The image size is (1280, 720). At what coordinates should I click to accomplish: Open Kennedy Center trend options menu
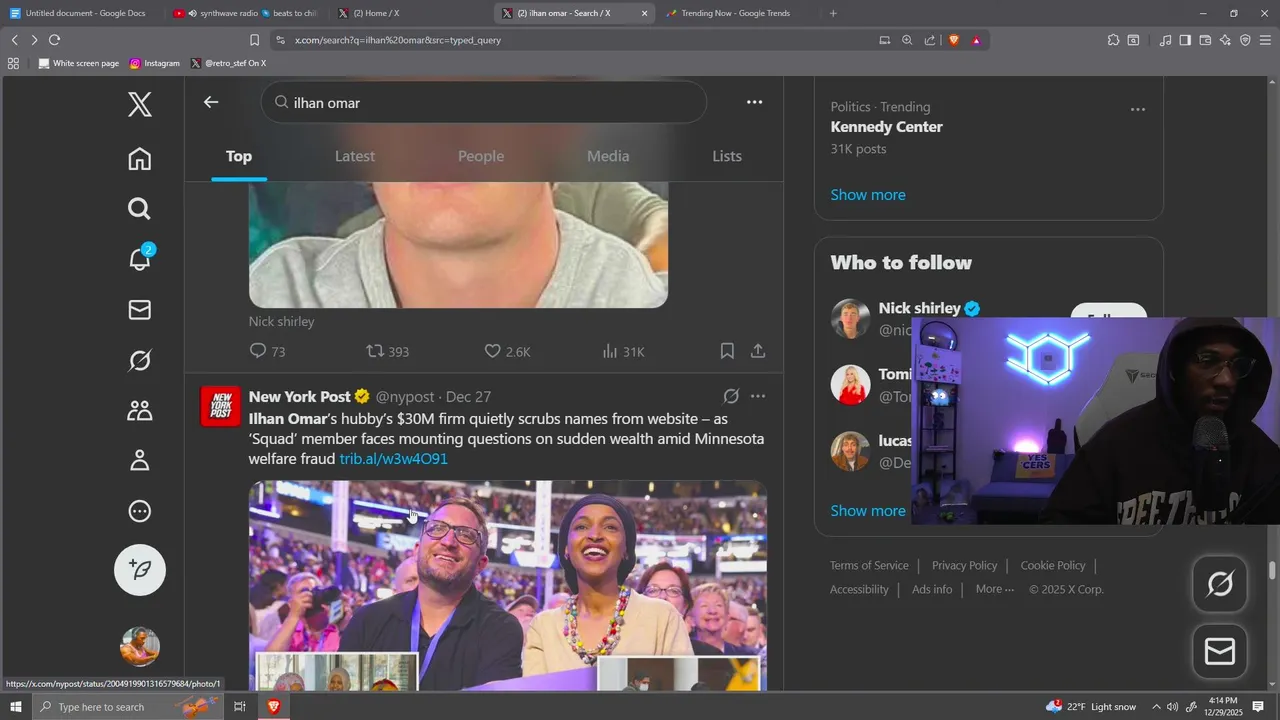click(x=1137, y=109)
